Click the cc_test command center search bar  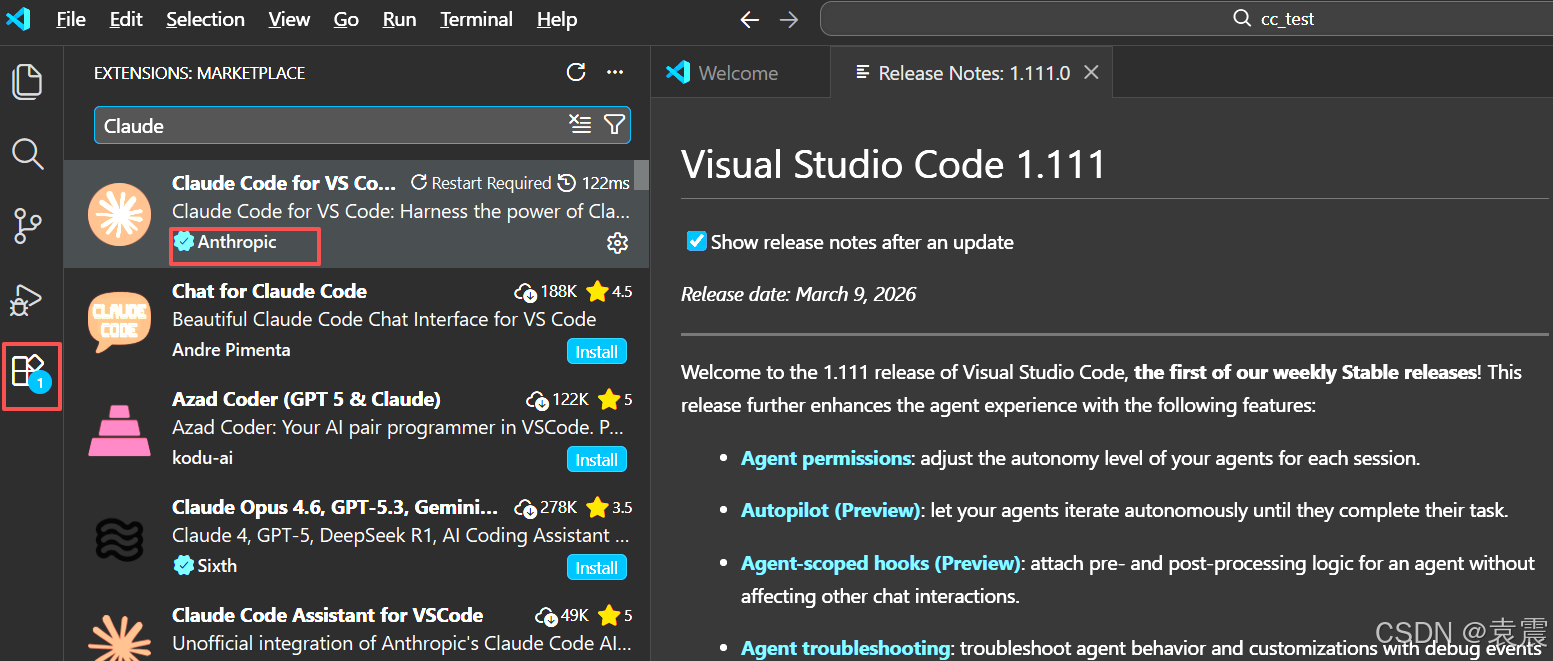click(x=1186, y=19)
